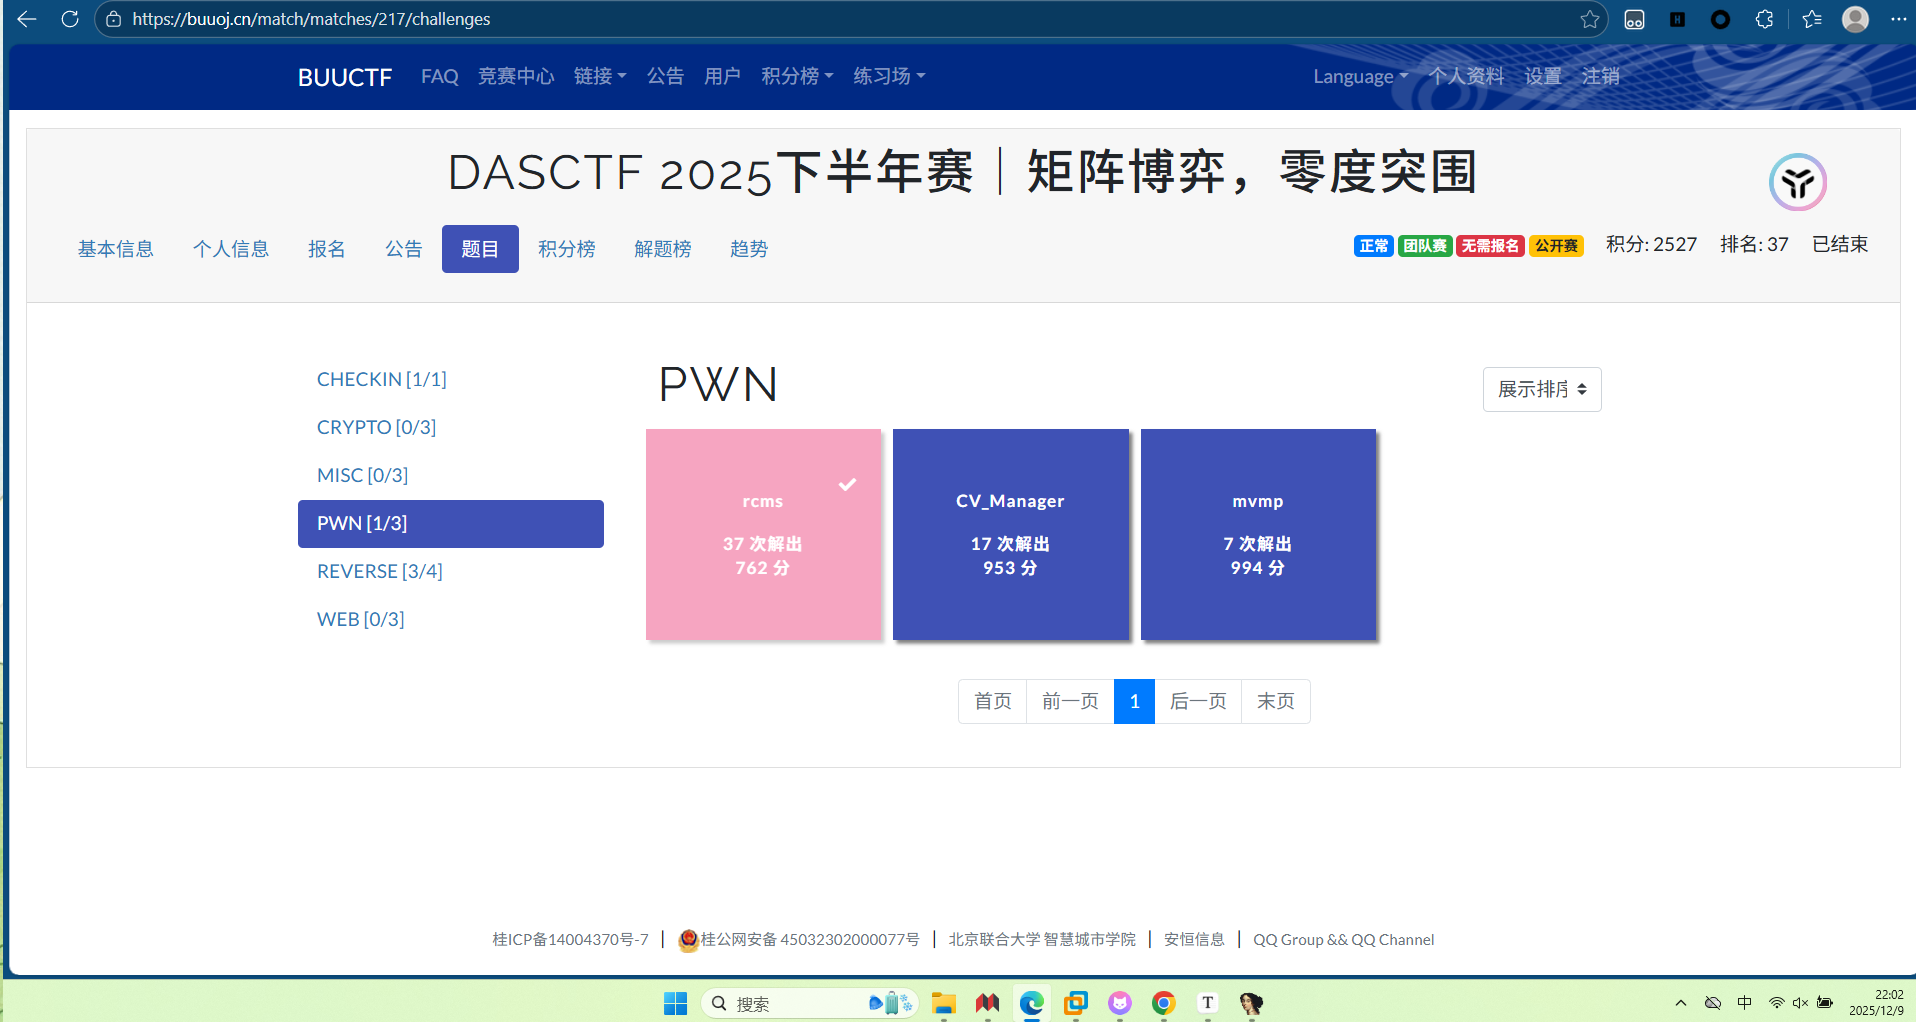Switch to the 趋势 tab

point(748,249)
